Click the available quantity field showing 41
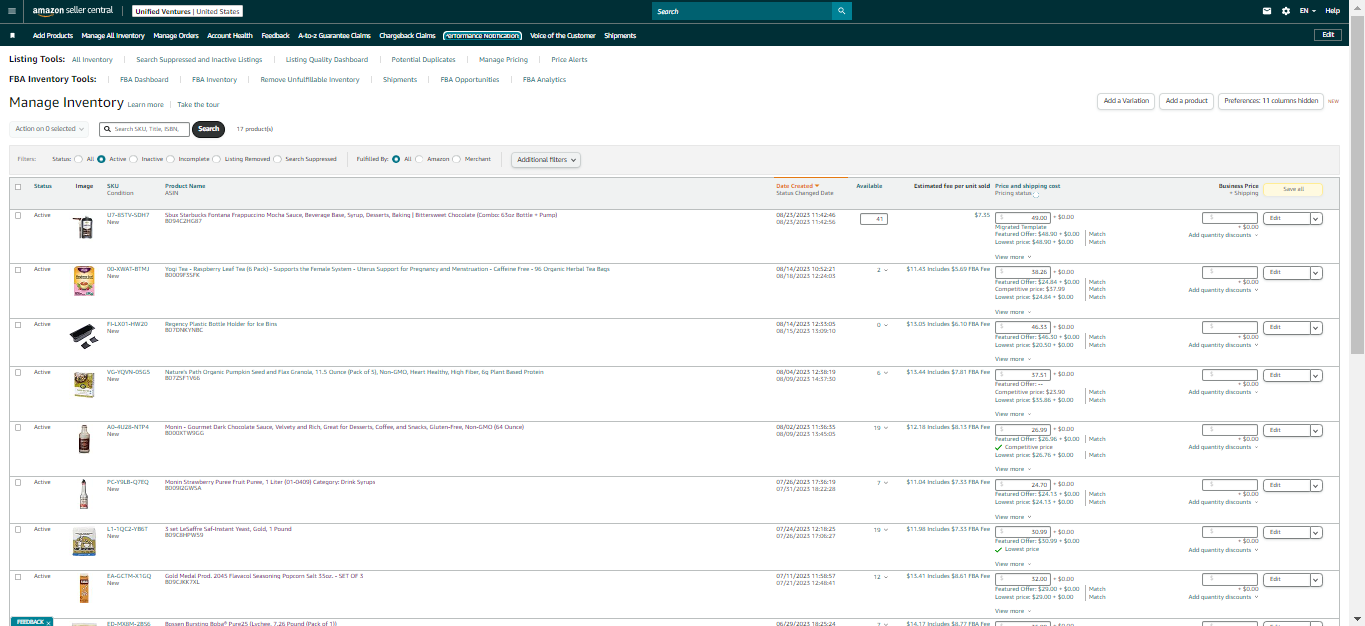The image size is (1365, 626). [874, 218]
